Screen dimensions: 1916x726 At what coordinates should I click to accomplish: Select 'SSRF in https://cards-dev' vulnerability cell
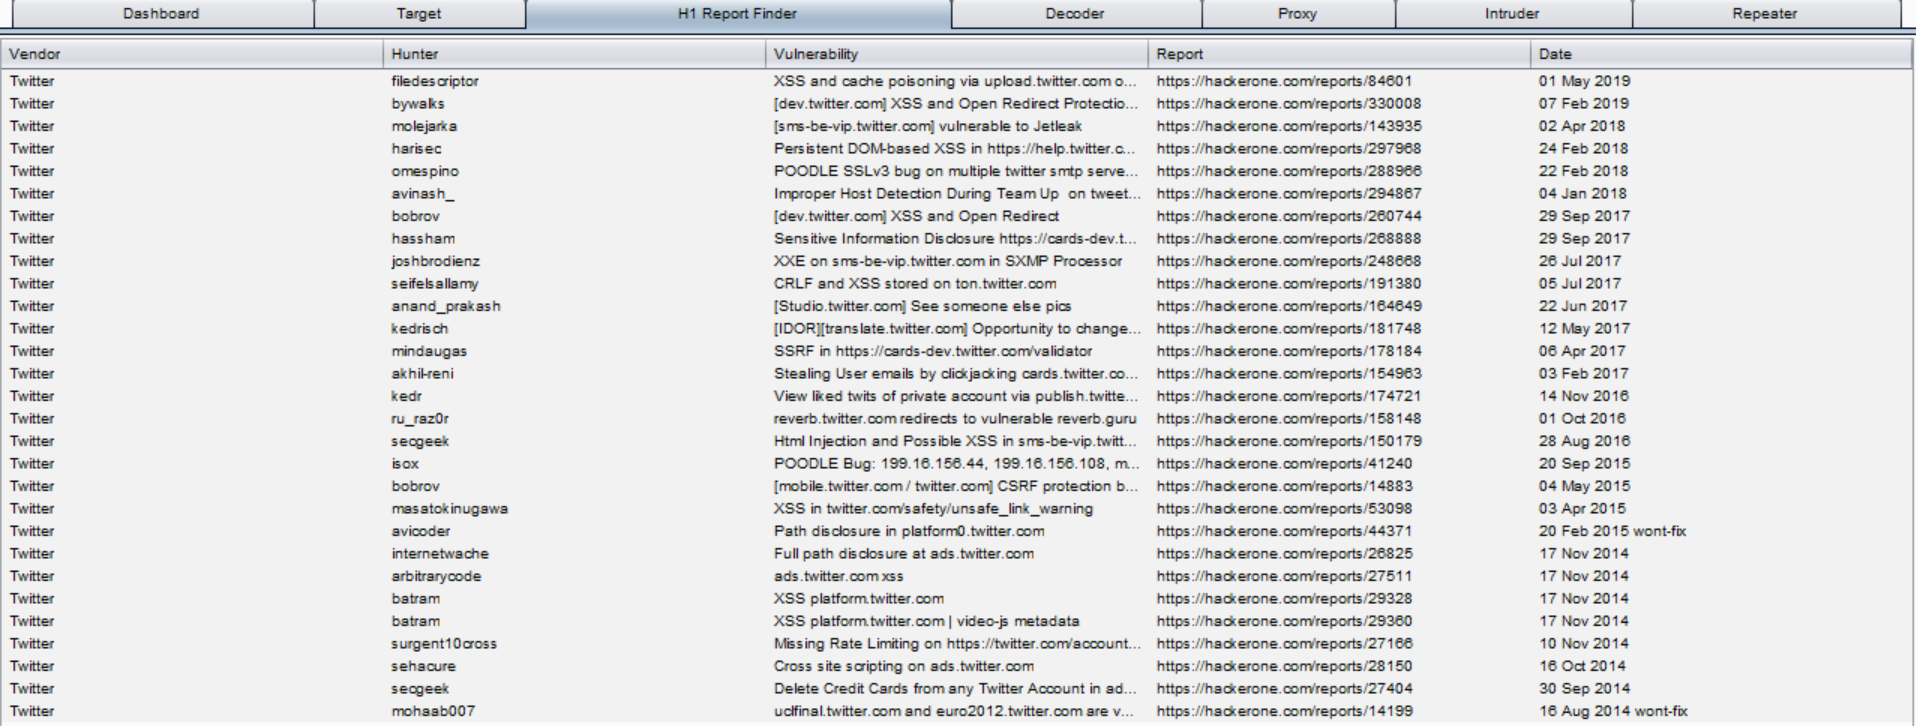pos(957,351)
